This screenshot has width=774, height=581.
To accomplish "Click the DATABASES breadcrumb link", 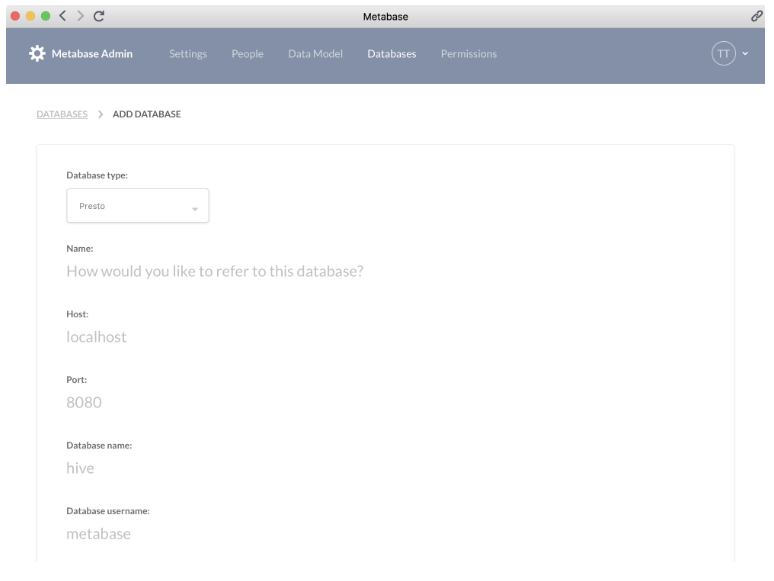I will point(62,114).
